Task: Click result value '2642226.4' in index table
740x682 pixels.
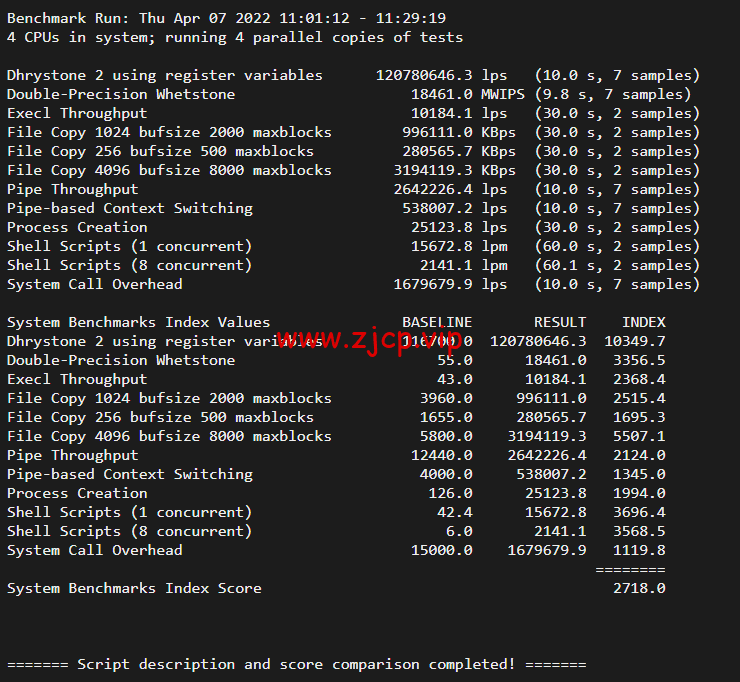Action: (x=547, y=455)
